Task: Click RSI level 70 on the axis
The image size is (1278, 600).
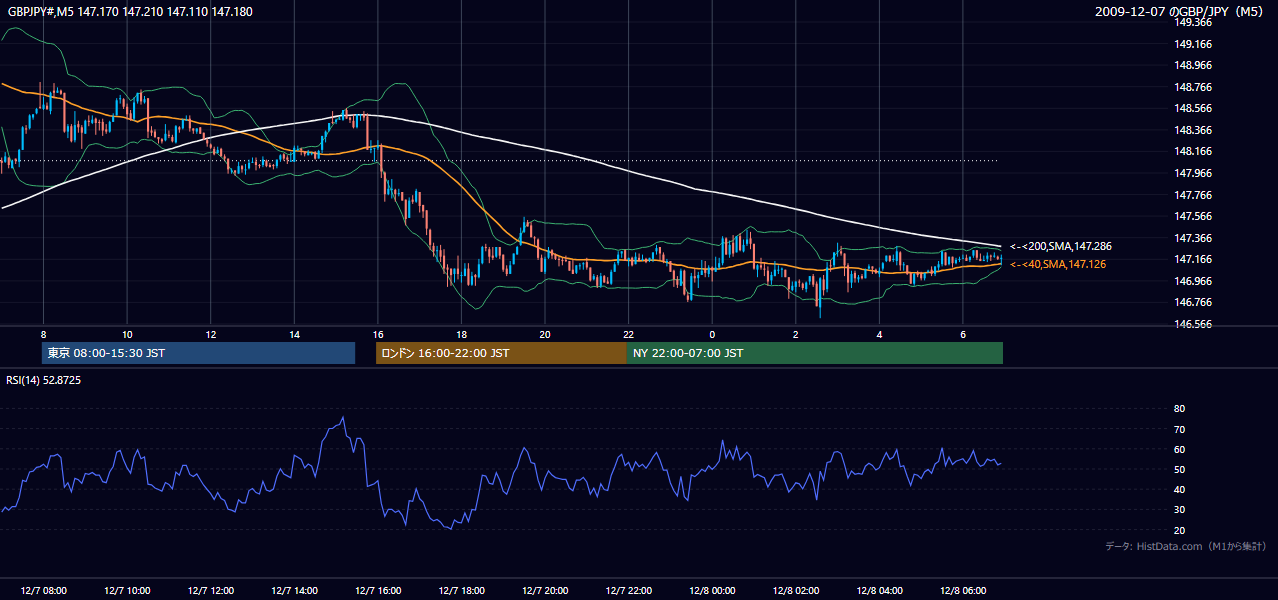Action: (x=1180, y=429)
